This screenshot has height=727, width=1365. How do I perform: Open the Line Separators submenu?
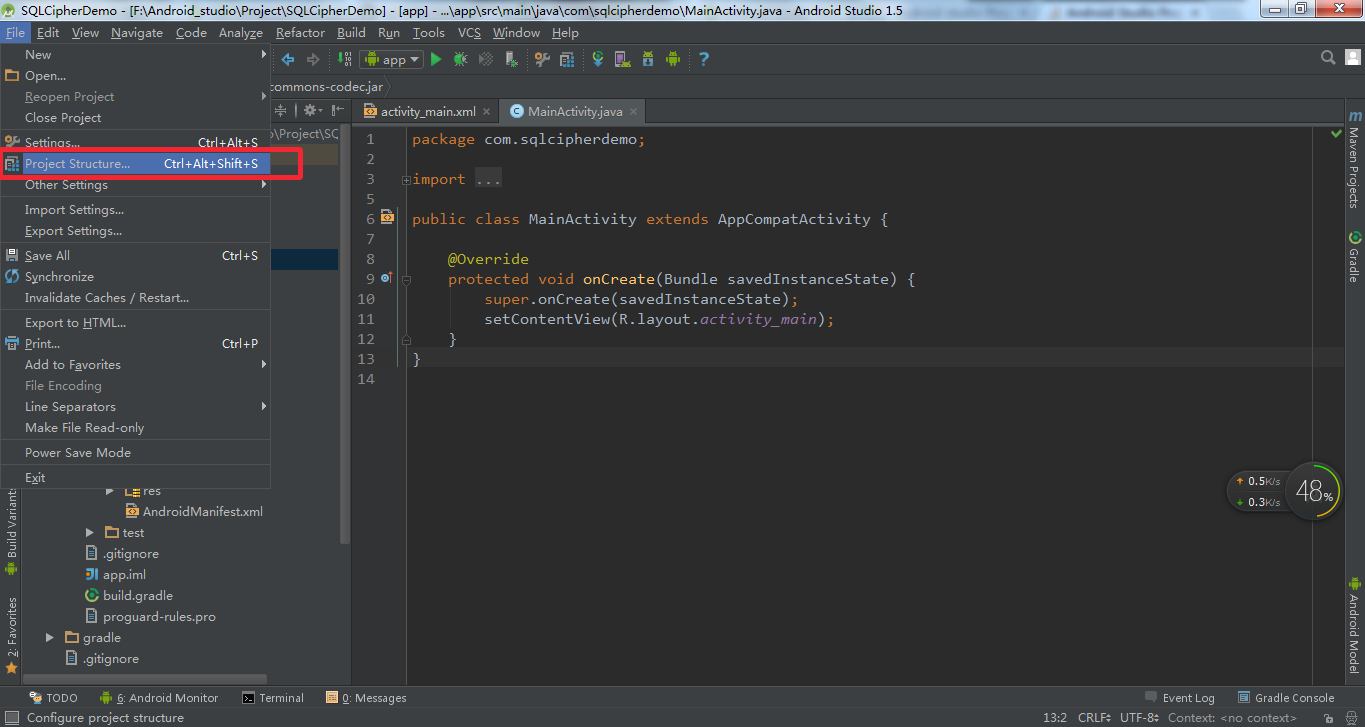click(x=136, y=406)
